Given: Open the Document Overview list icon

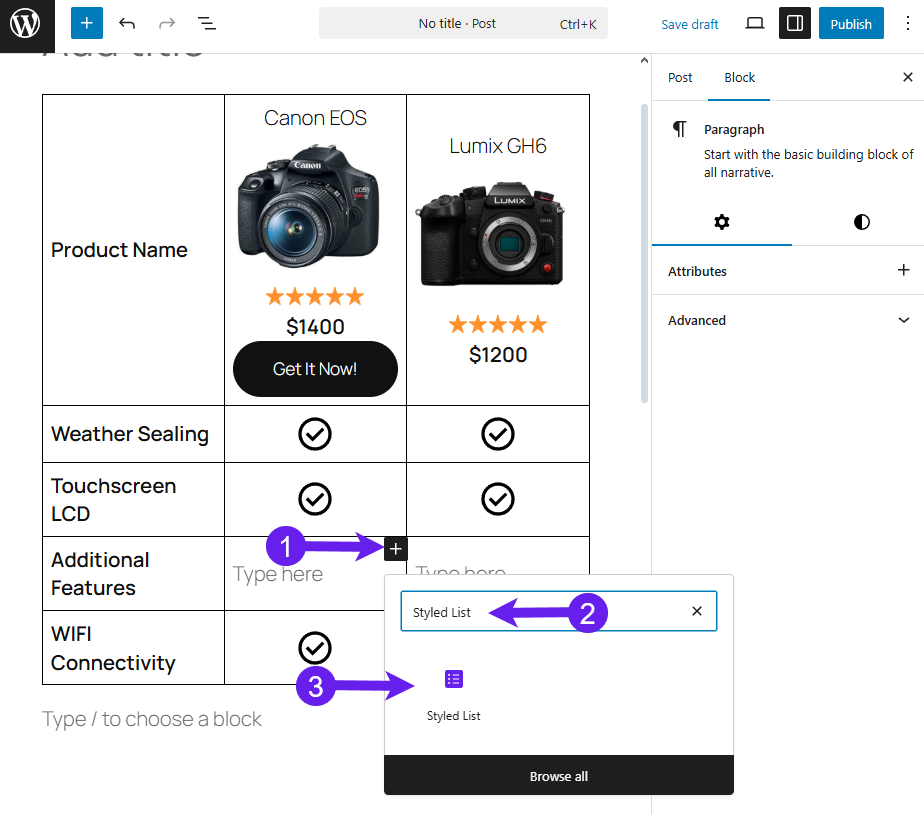Looking at the screenshot, I should (207, 23).
